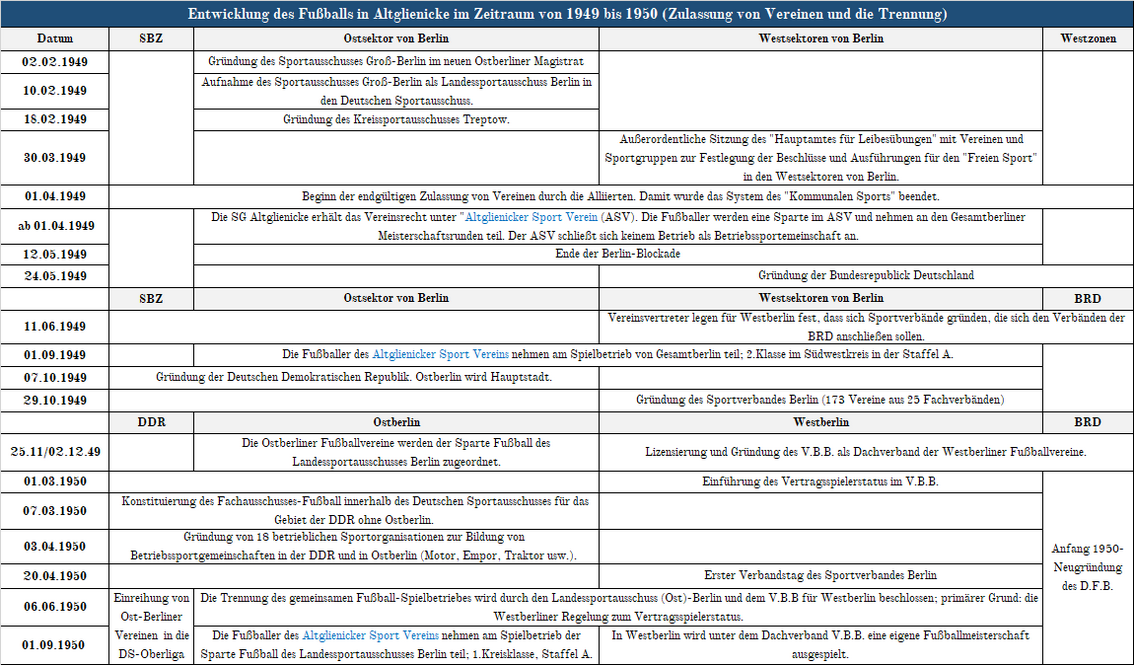Select the date cell 11.06.1949

(x=55, y=327)
